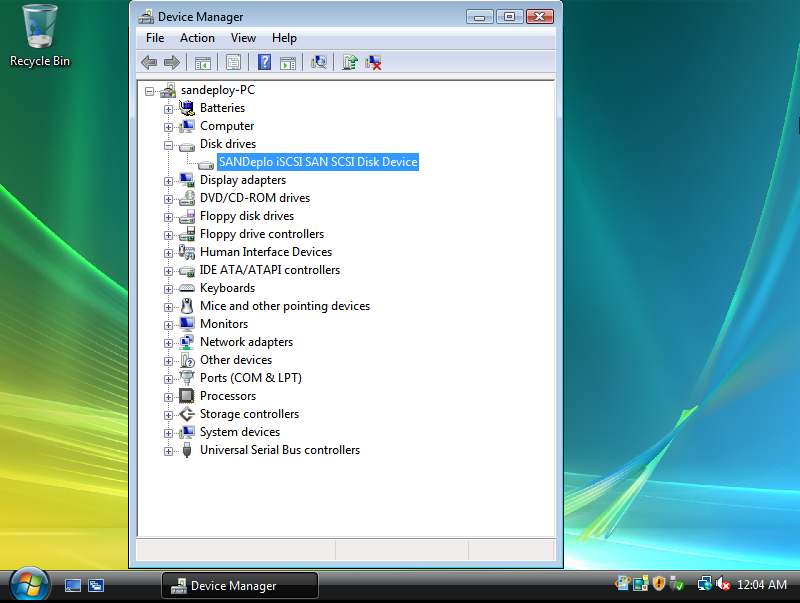Click Show Desktop quick launch icon
Screen dimensions: 800x603
click(x=73, y=586)
